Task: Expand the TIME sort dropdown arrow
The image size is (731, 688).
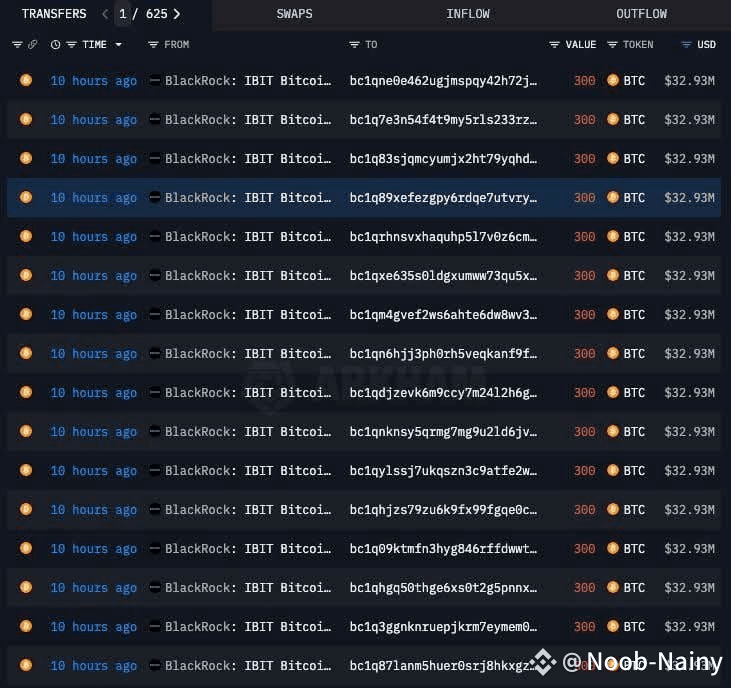Action: (118, 45)
